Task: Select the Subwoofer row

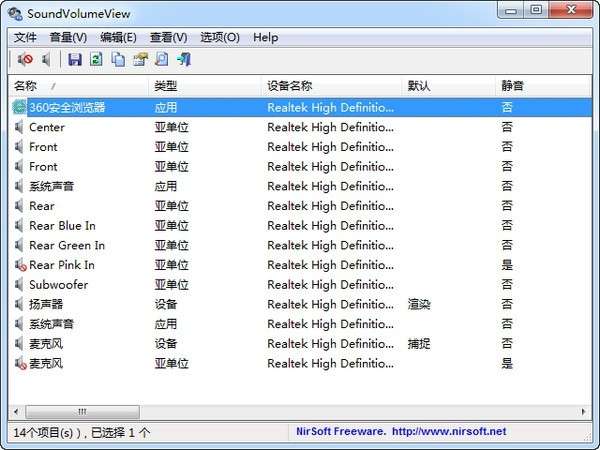Action: pyautogui.click(x=300, y=285)
